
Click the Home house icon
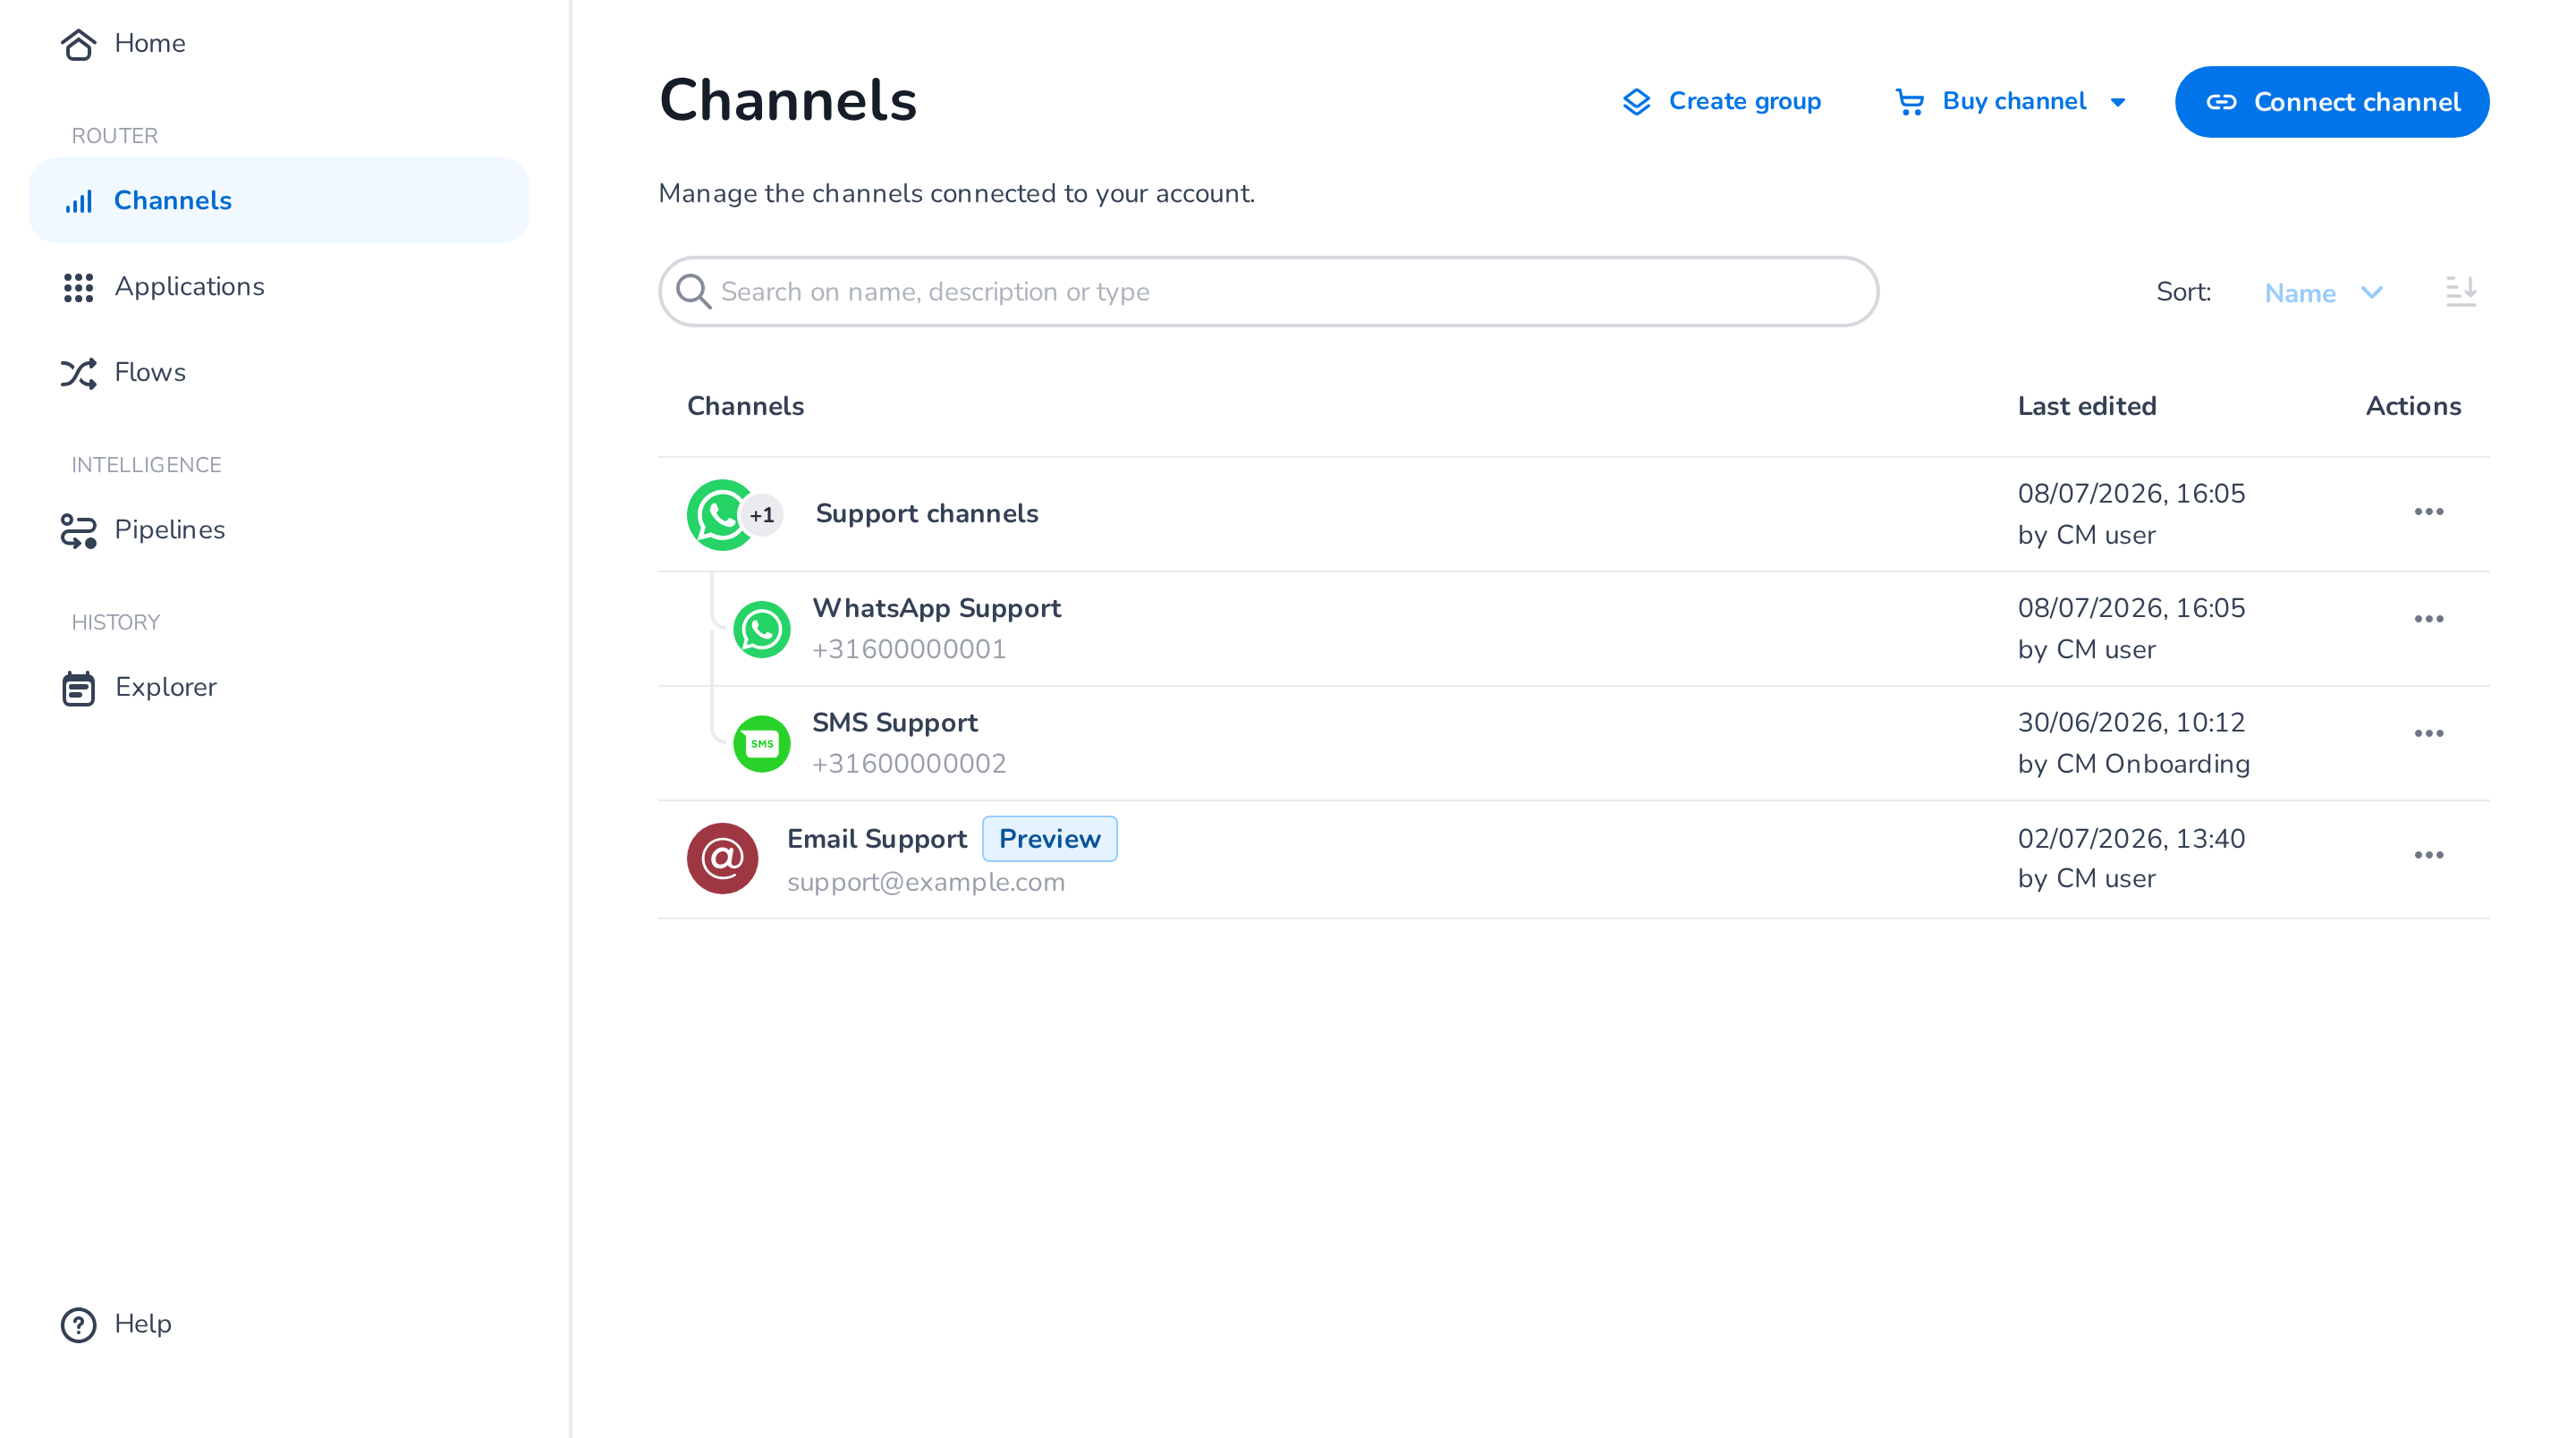click(x=78, y=44)
